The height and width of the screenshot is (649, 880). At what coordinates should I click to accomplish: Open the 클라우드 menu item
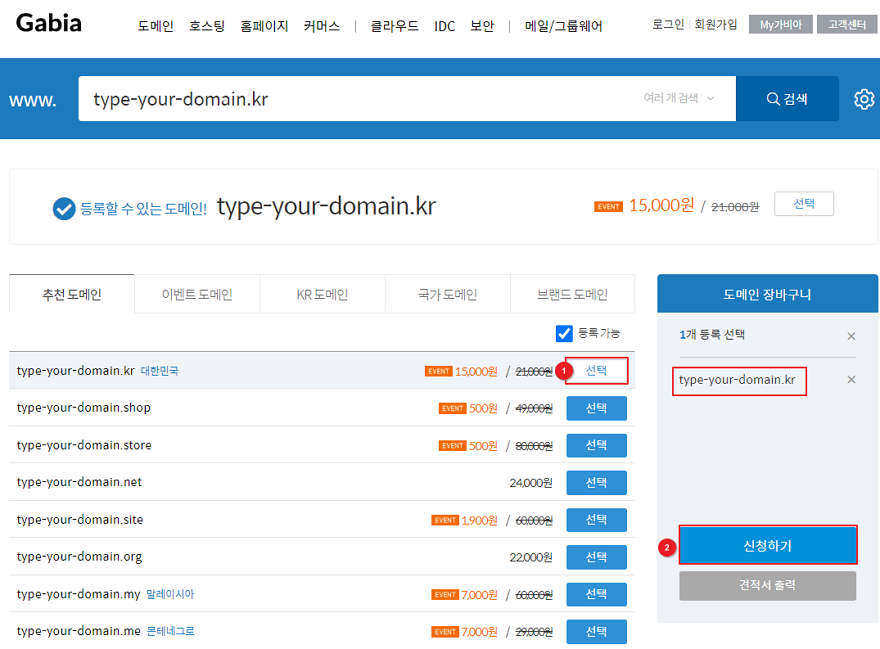395,27
